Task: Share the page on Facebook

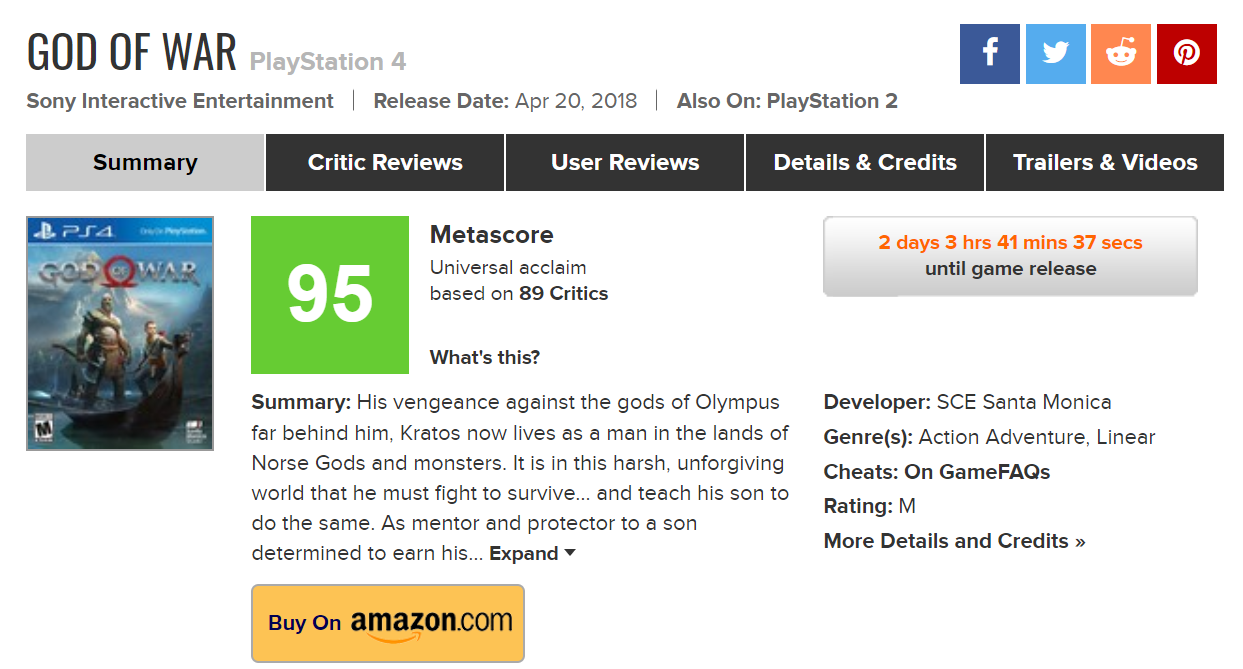Action: click(x=989, y=54)
